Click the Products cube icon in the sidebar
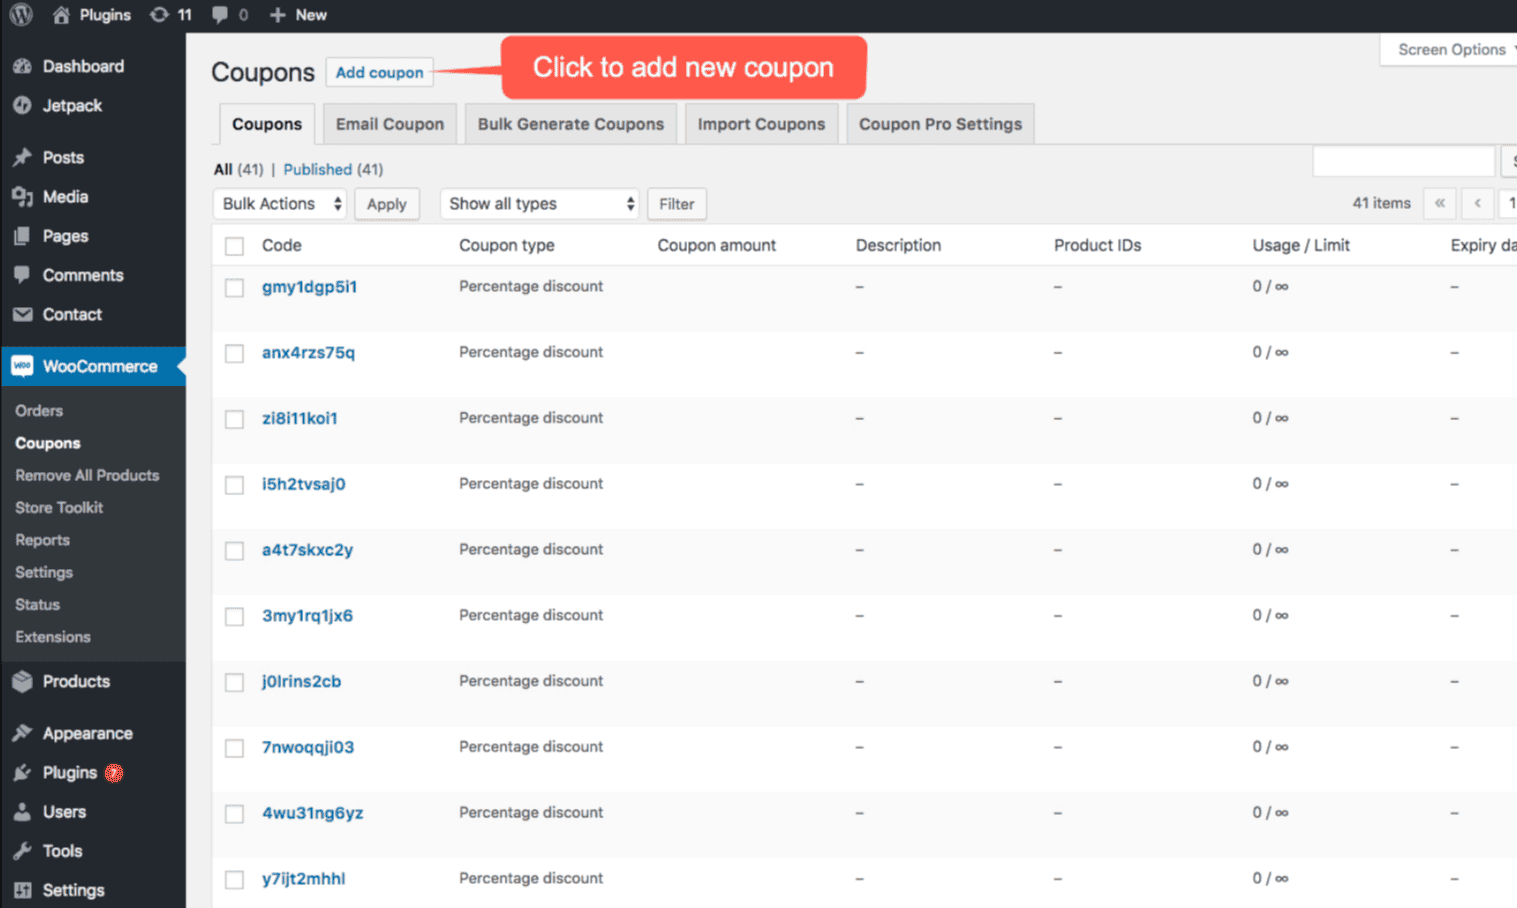The height and width of the screenshot is (908, 1517). coord(22,681)
